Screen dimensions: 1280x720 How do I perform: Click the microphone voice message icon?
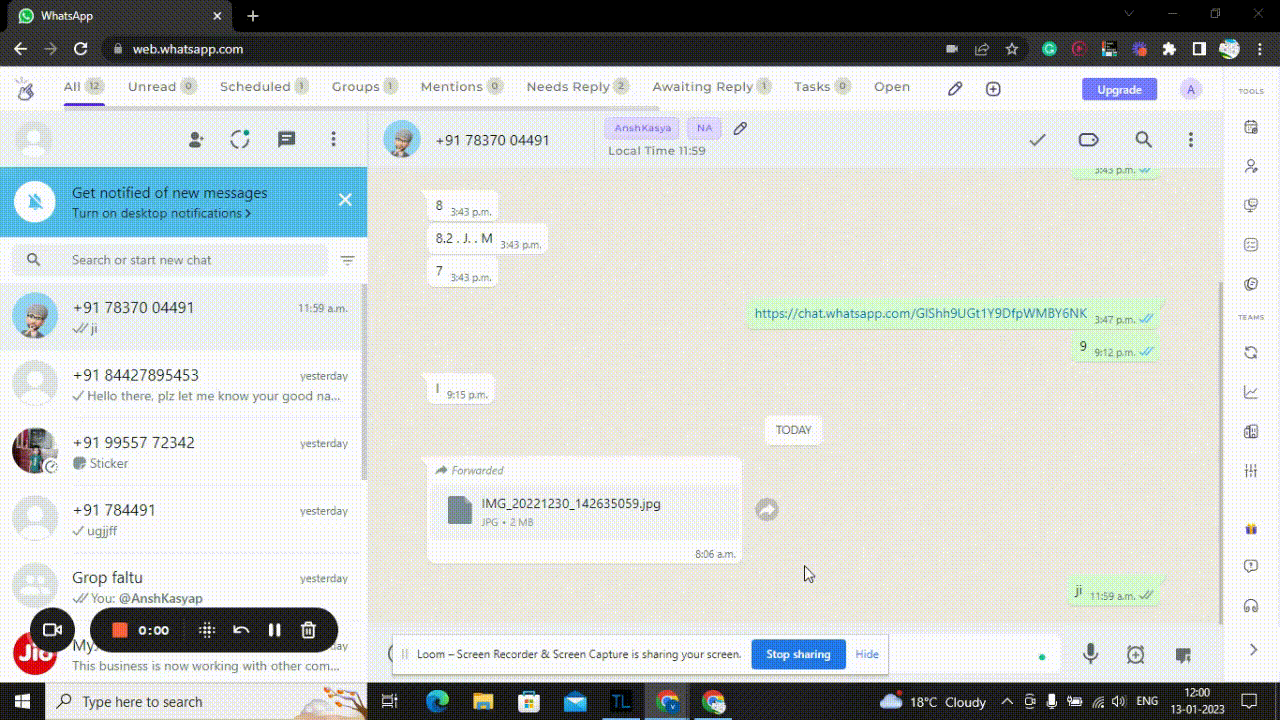pos(1091,654)
